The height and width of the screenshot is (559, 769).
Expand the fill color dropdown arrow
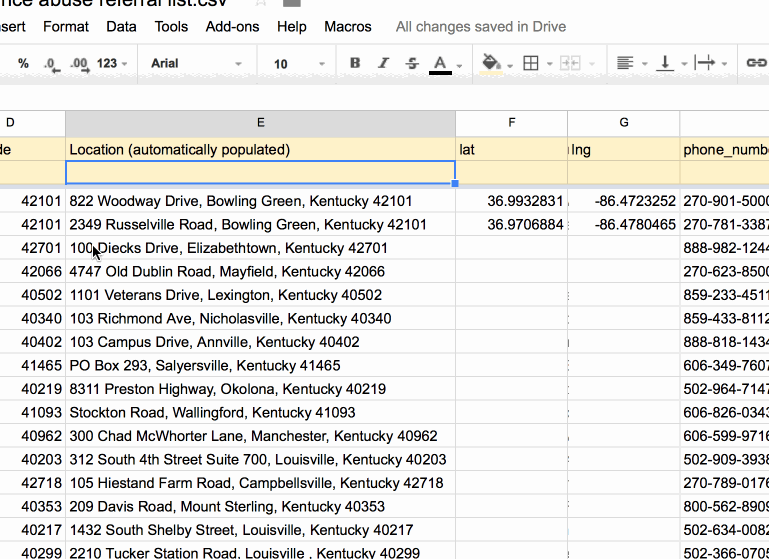coord(510,65)
